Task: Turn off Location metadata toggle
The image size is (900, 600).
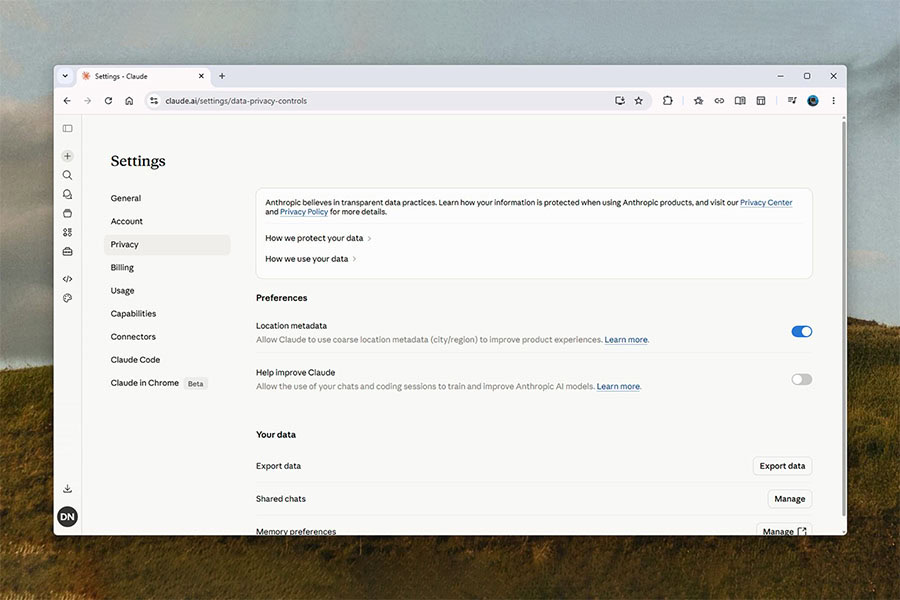Action: pos(801,332)
